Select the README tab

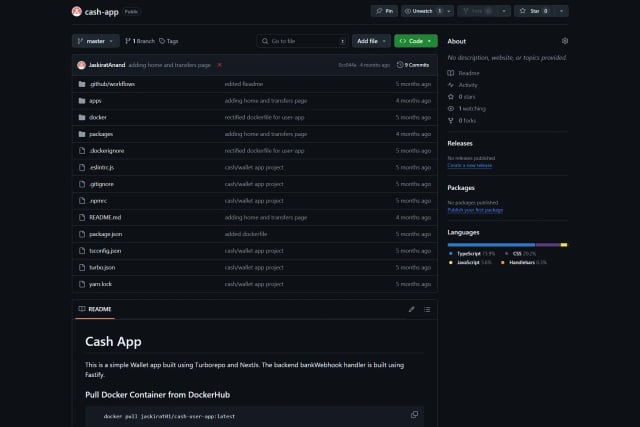(96, 309)
